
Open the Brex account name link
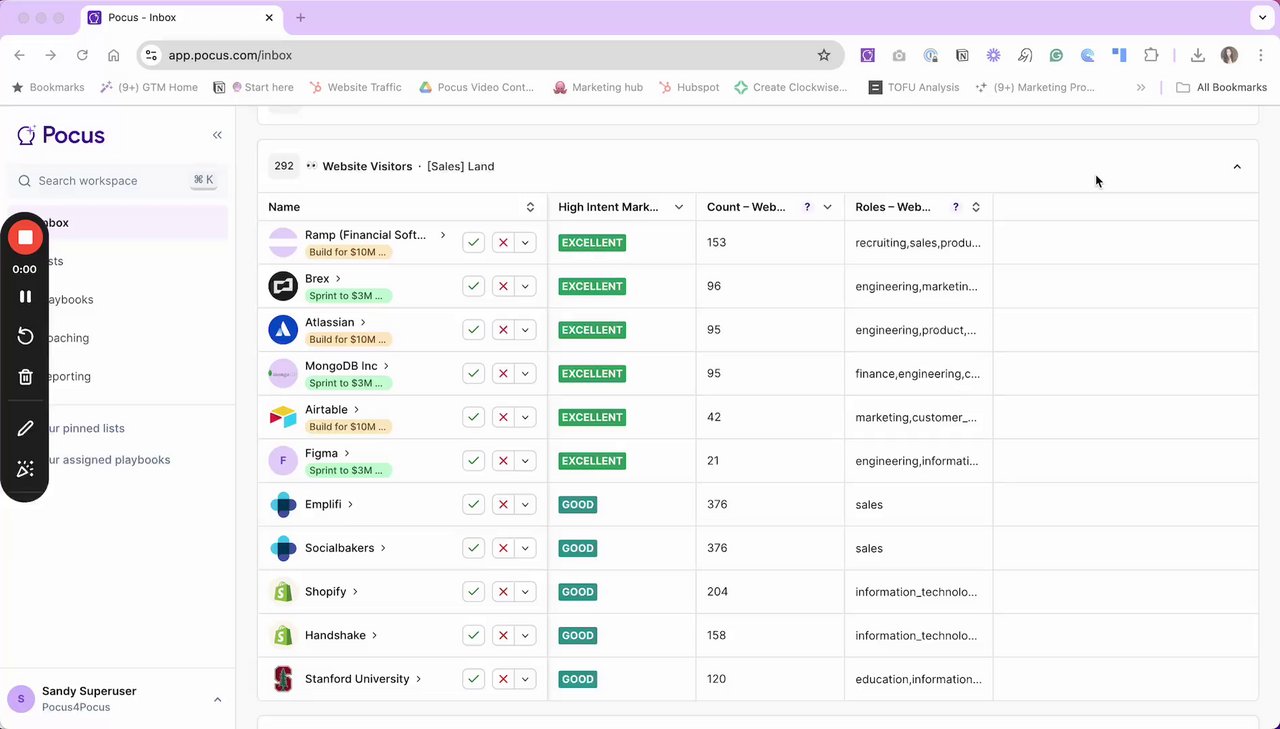click(317, 279)
